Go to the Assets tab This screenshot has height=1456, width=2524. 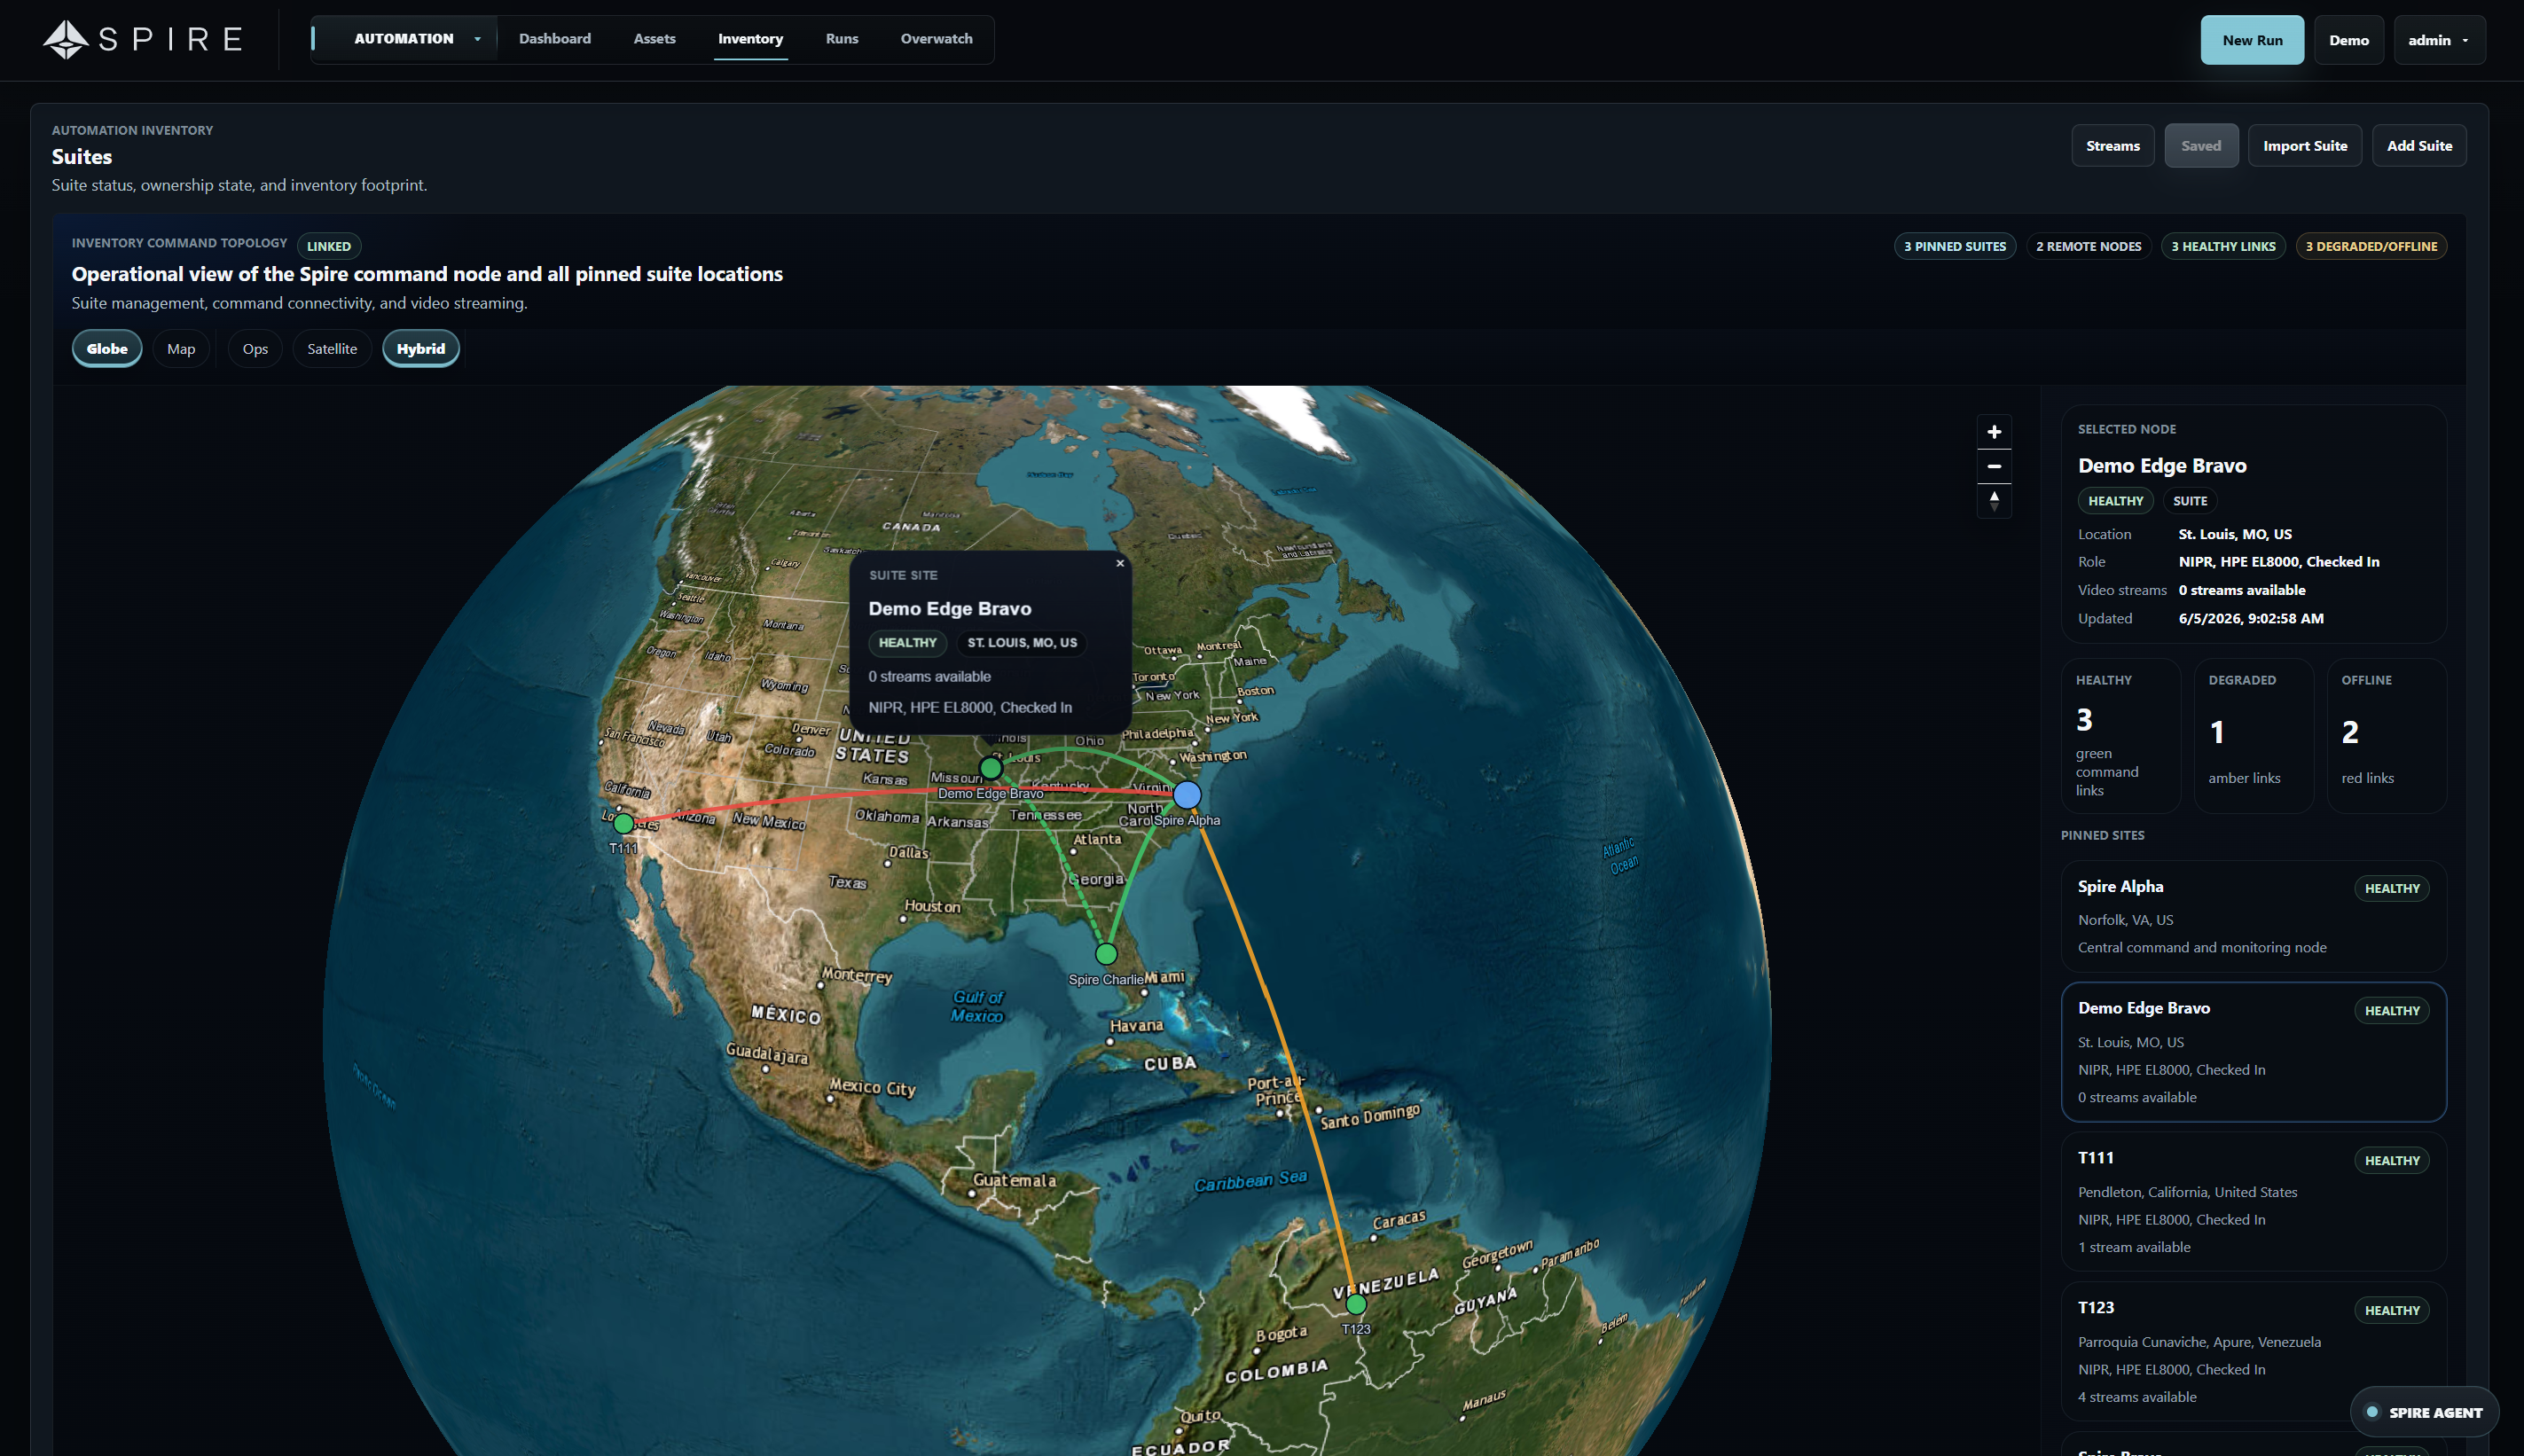point(654,39)
